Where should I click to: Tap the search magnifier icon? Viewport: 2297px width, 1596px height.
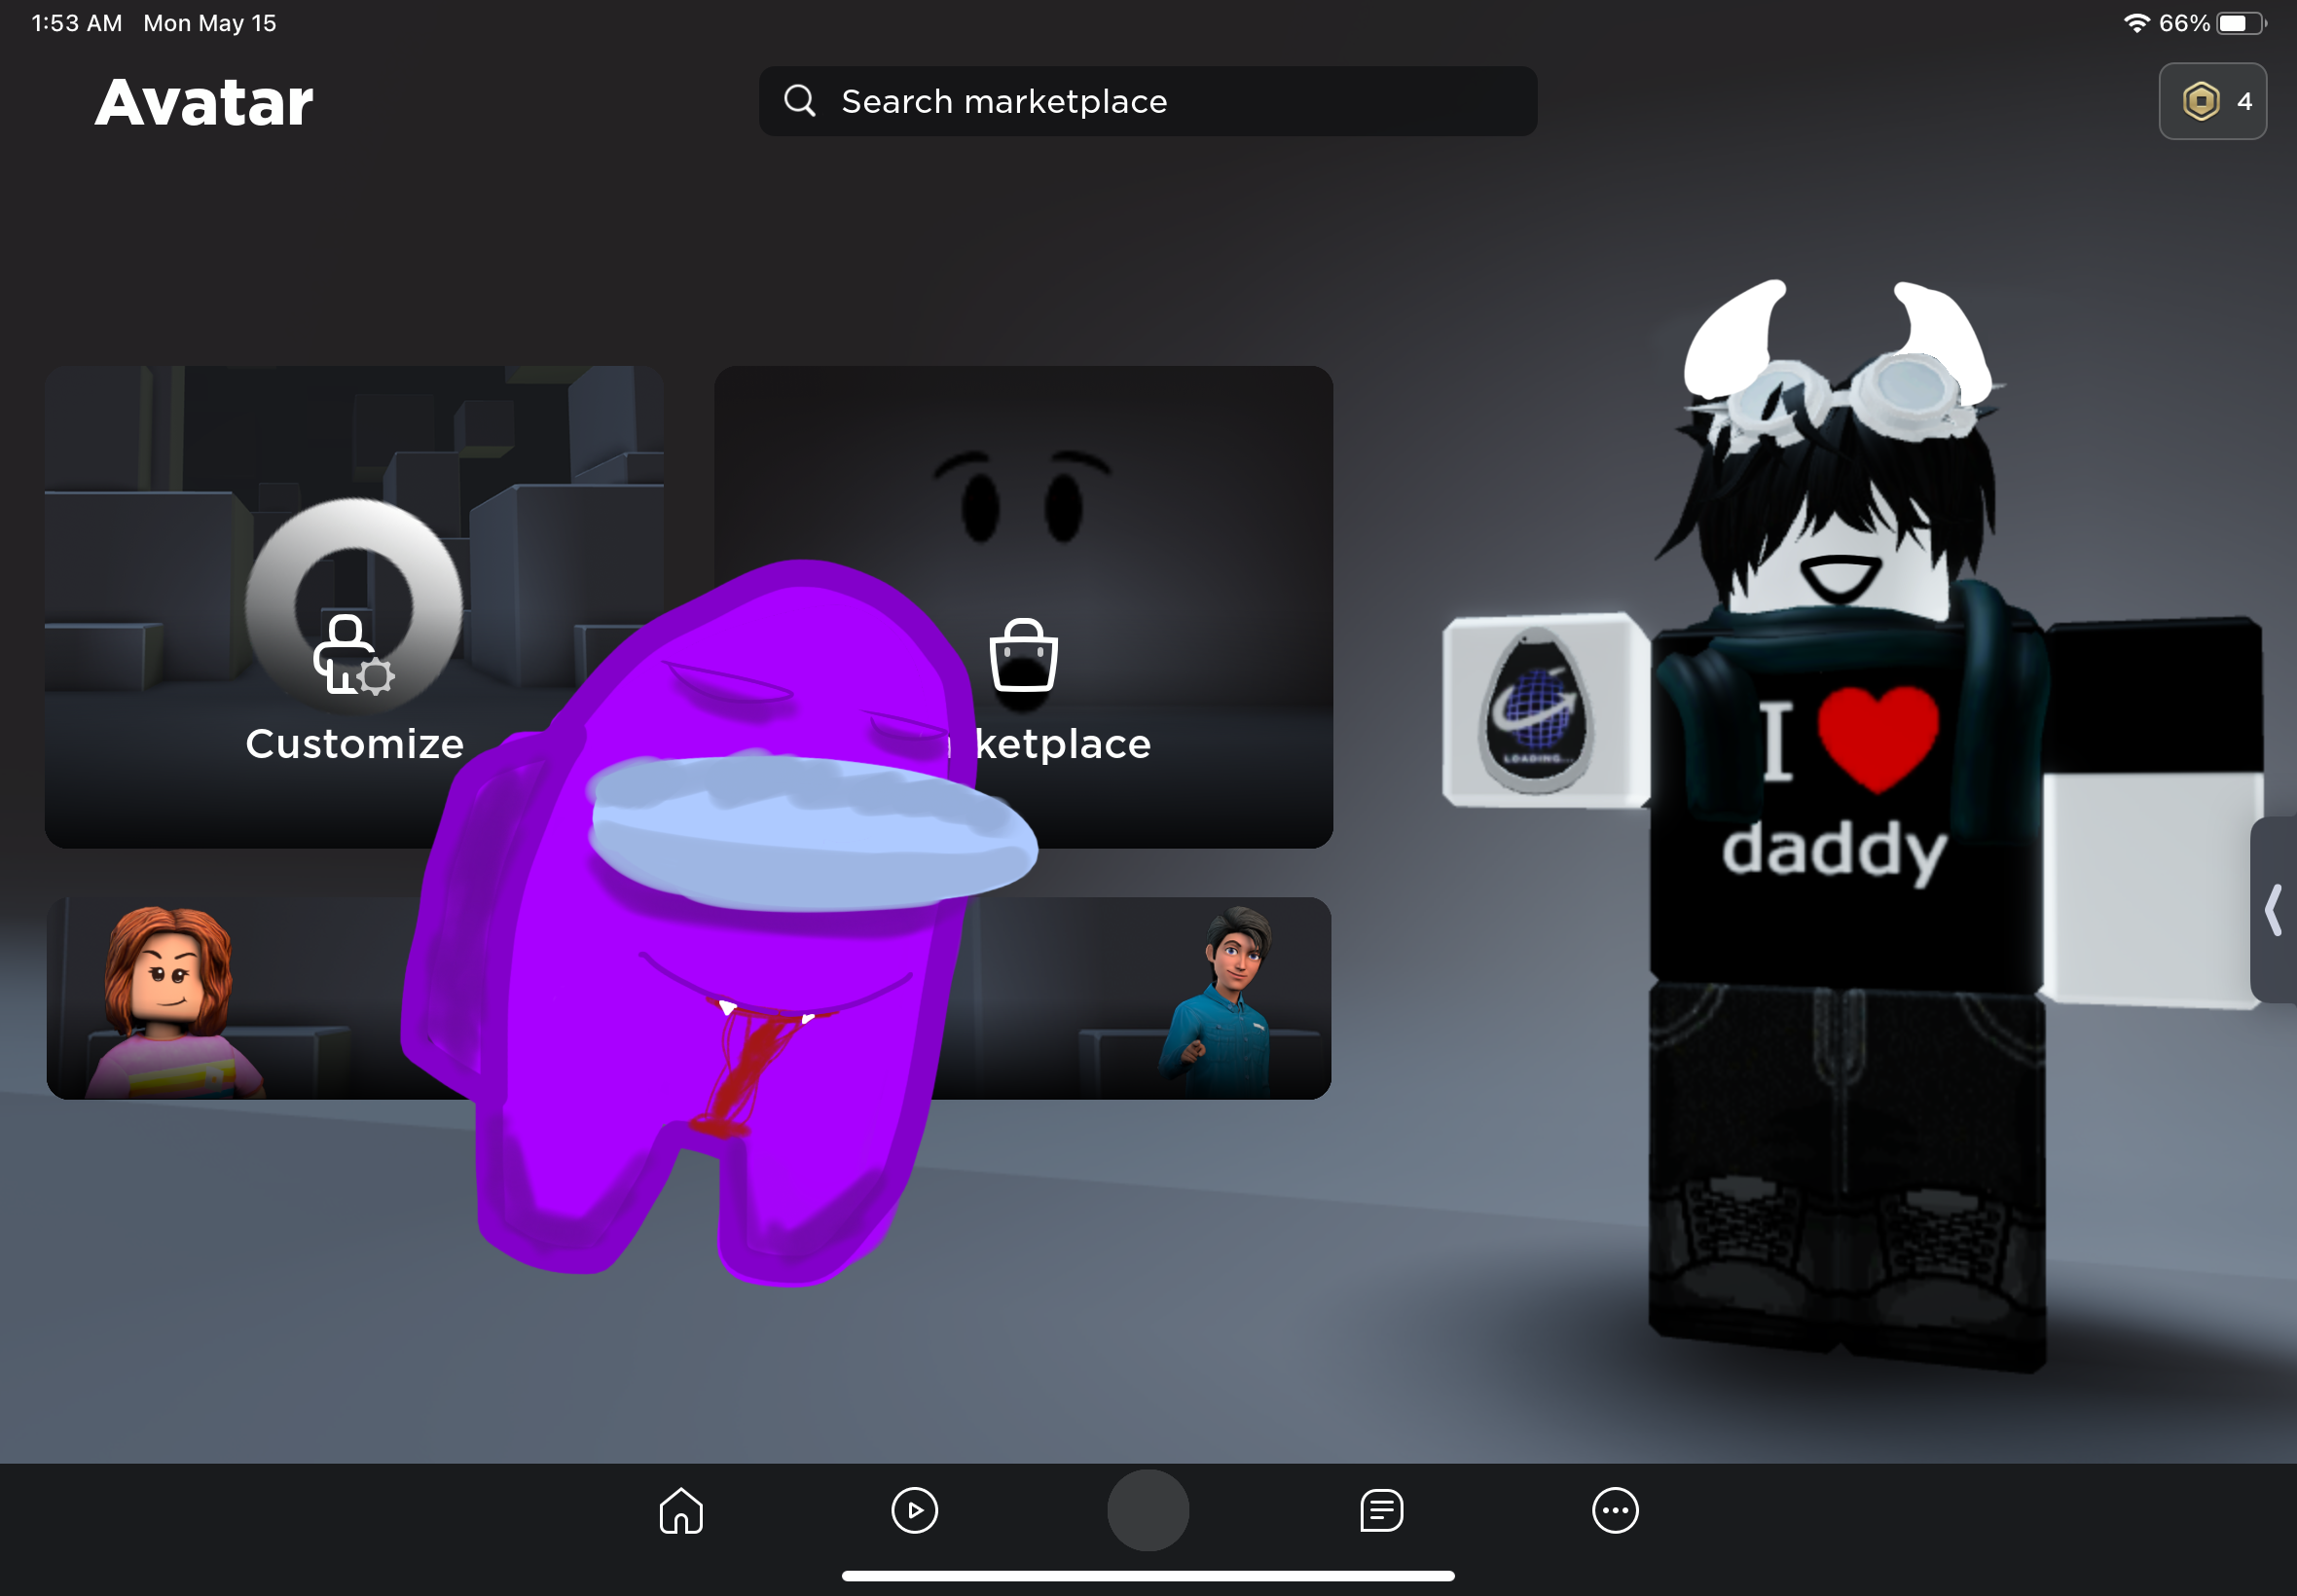coord(799,101)
